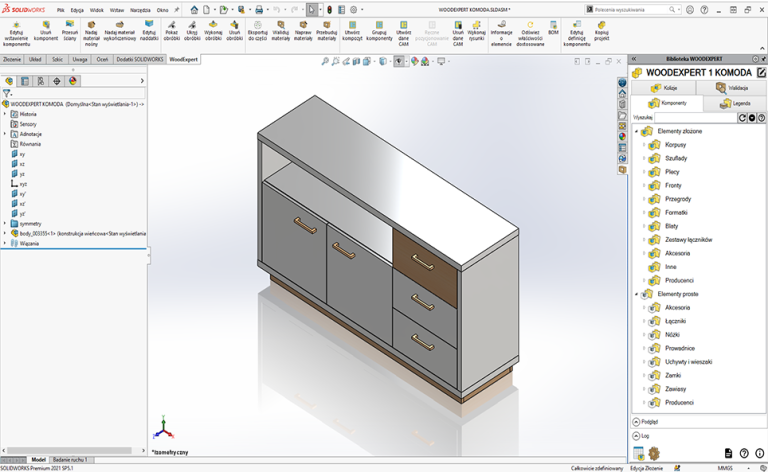Click the 'Utwórz dane CAM' icon
Image resolution: width=768 pixels, height=472 pixels.
403,24
